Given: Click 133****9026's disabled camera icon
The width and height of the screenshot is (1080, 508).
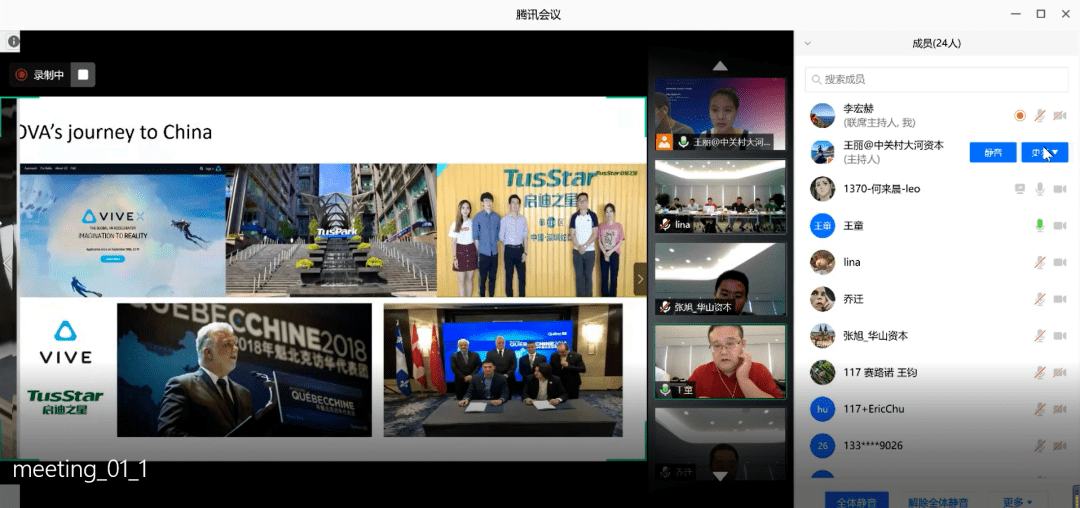Looking at the screenshot, I should click(x=1060, y=445).
